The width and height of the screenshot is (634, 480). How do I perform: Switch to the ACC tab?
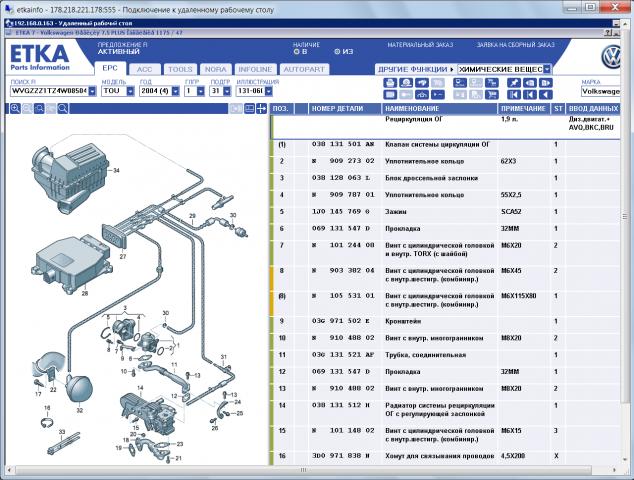pyautogui.click(x=144, y=70)
